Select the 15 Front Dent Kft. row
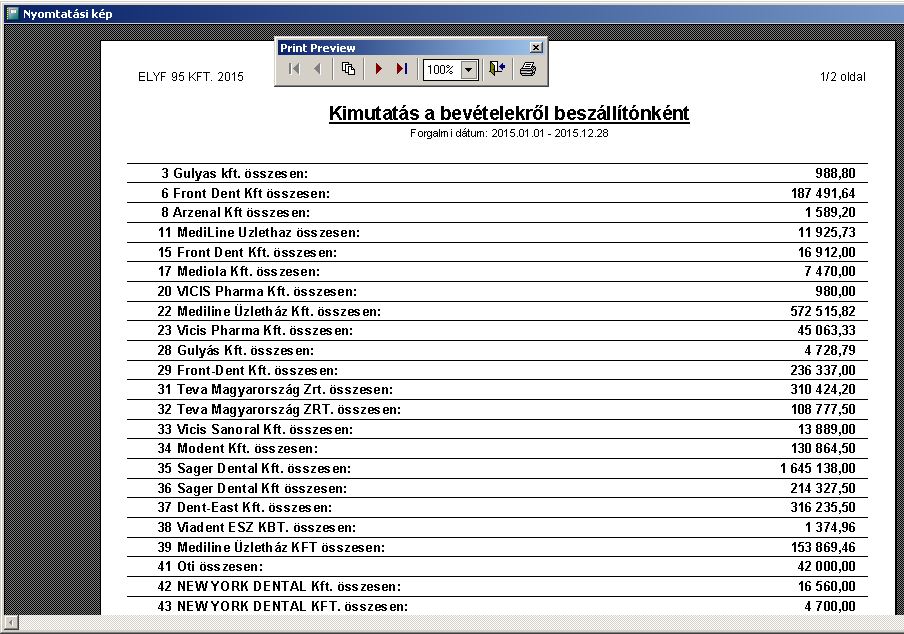This screenshot has height=634, width=904. tap(497, 252)
